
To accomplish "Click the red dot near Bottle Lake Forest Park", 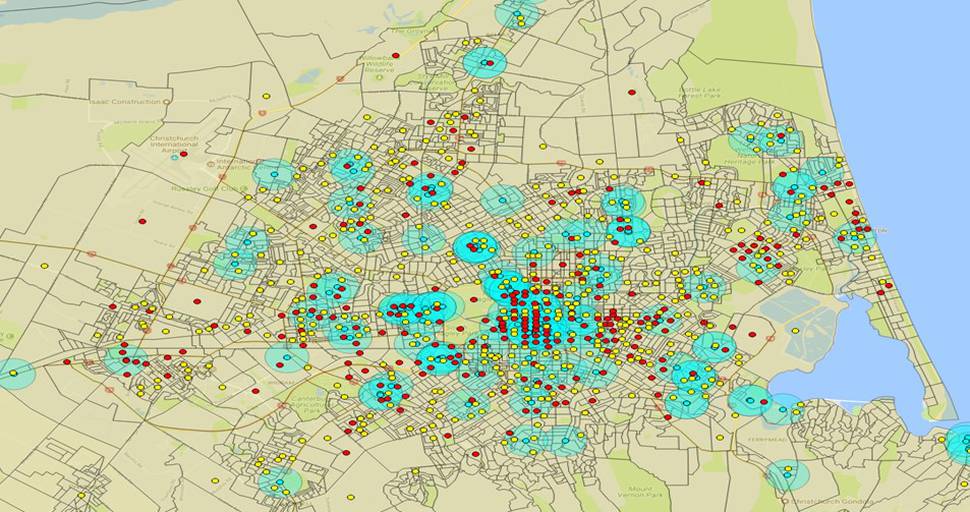I will pyautogui.click(x=632, y=92).
